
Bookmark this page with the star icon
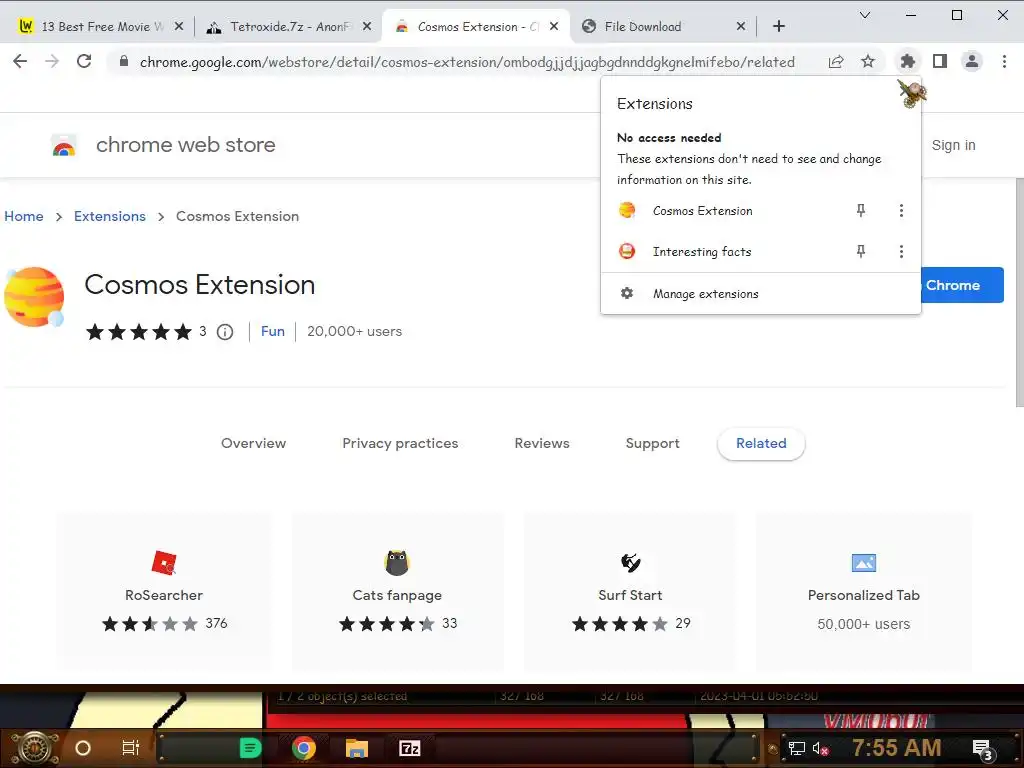tap(868, 61)
